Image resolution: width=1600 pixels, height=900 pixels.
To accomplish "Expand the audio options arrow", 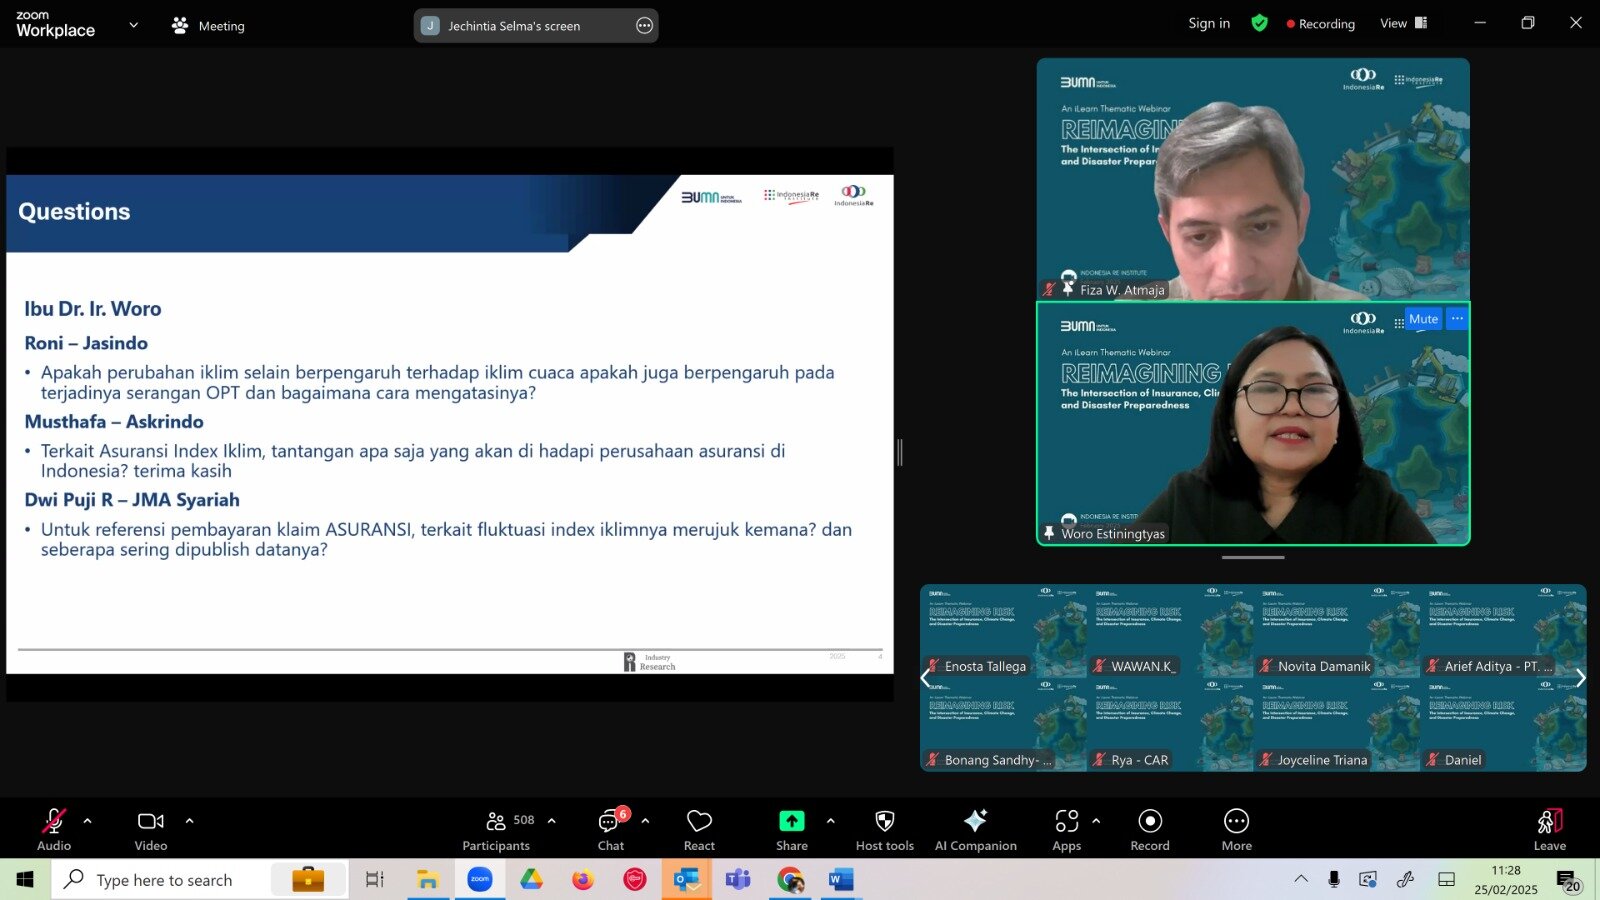I will [x=87, y=821].
